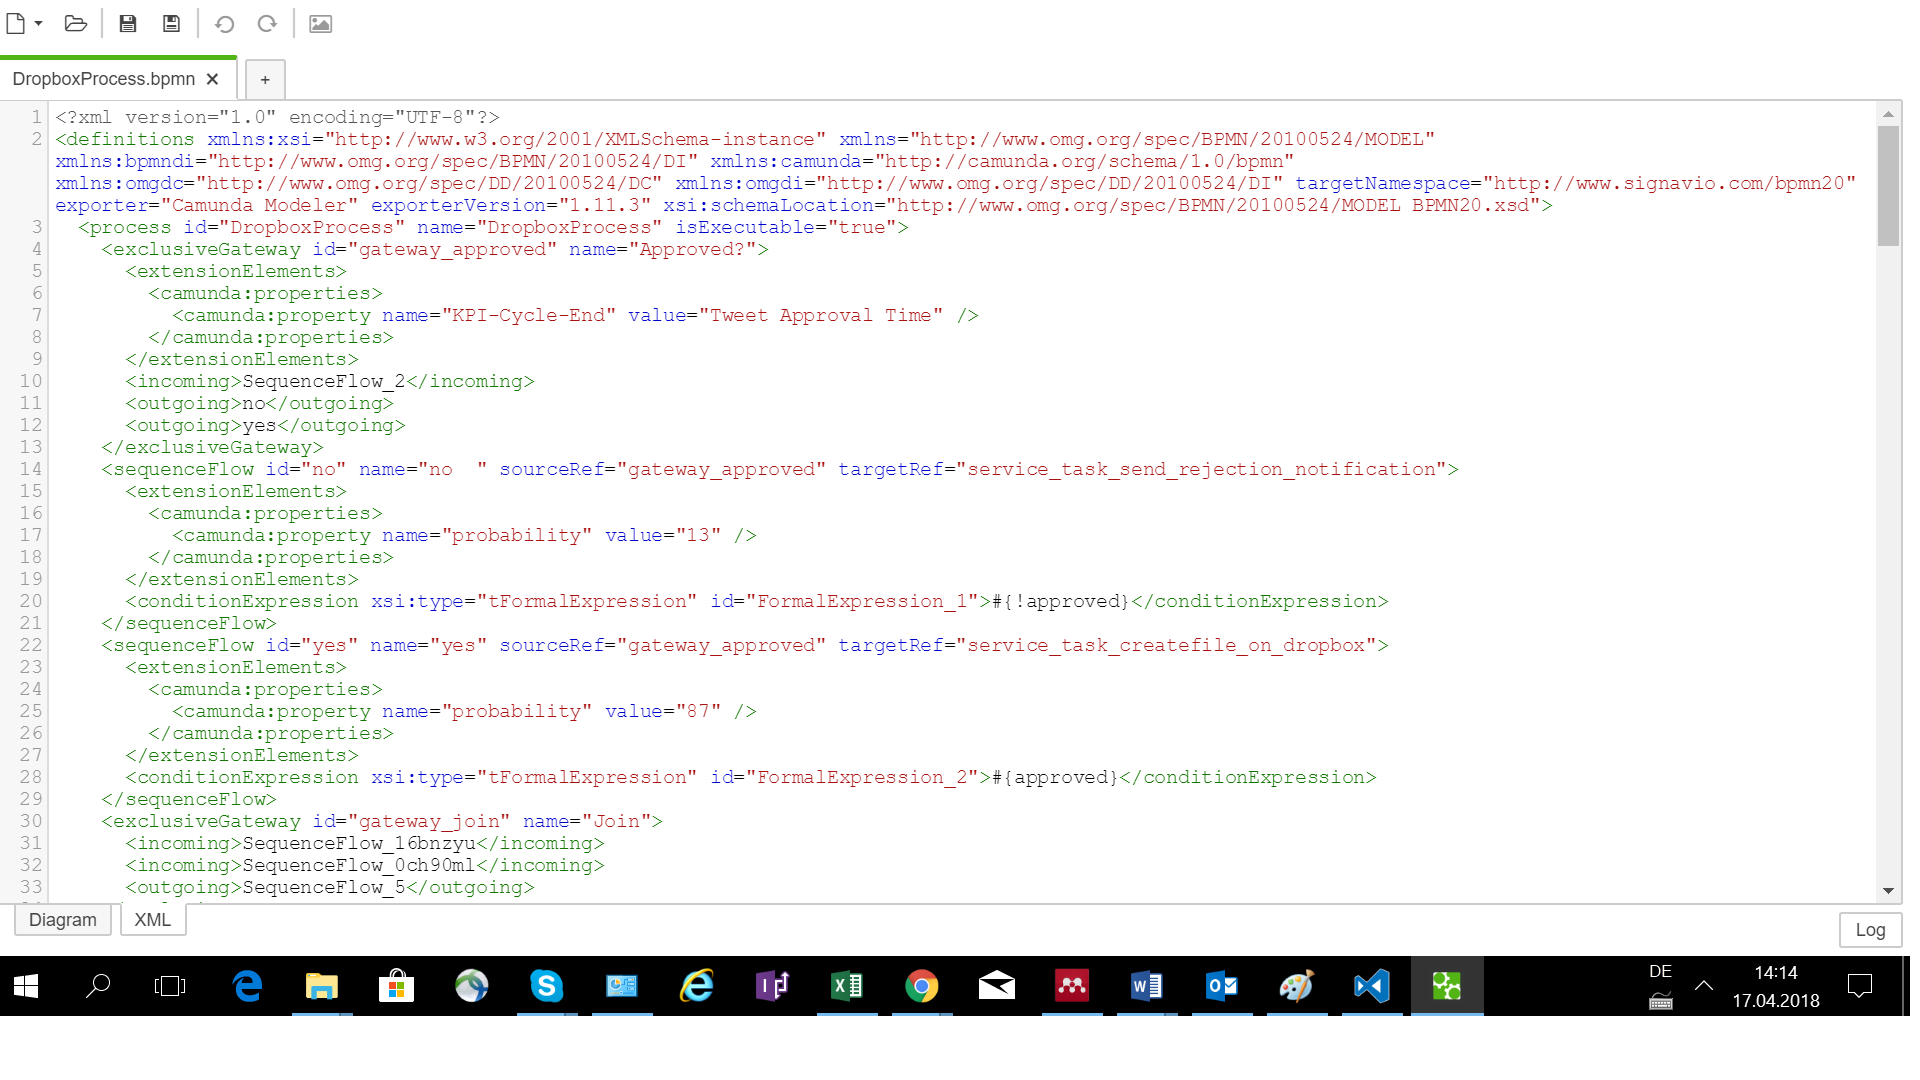Close the DropboxProcess.bpmn tab
The height and width of the screenshot is (1080, 1920).
[212, 79]
